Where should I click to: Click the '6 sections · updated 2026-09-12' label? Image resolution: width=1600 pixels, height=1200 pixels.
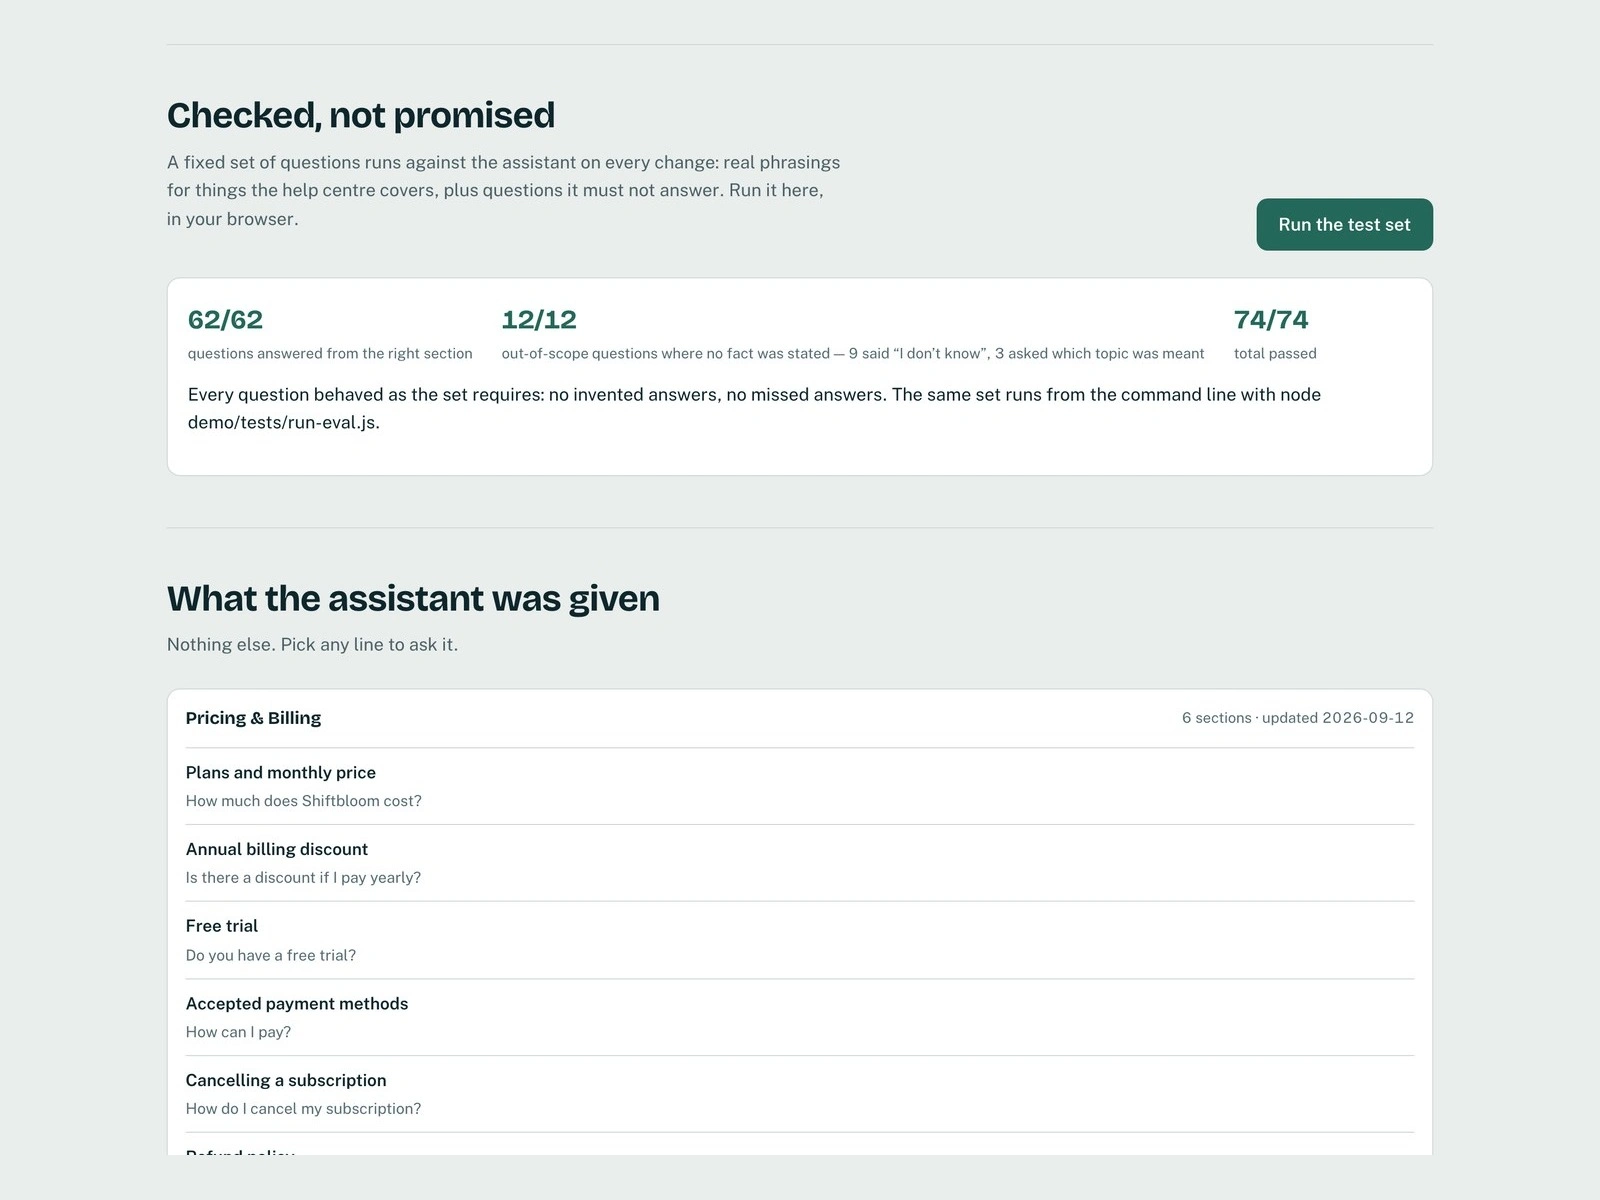[1298, 718]
